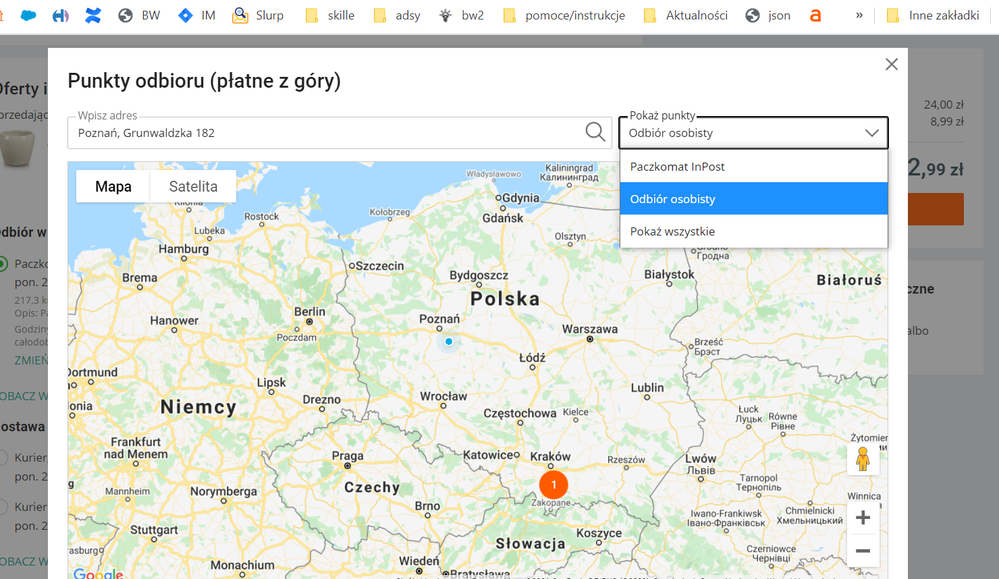Click the Czechy country label on the map
The width and height of the screenshot is (999, 579).
pyautogui.click(x=372, y=487)
